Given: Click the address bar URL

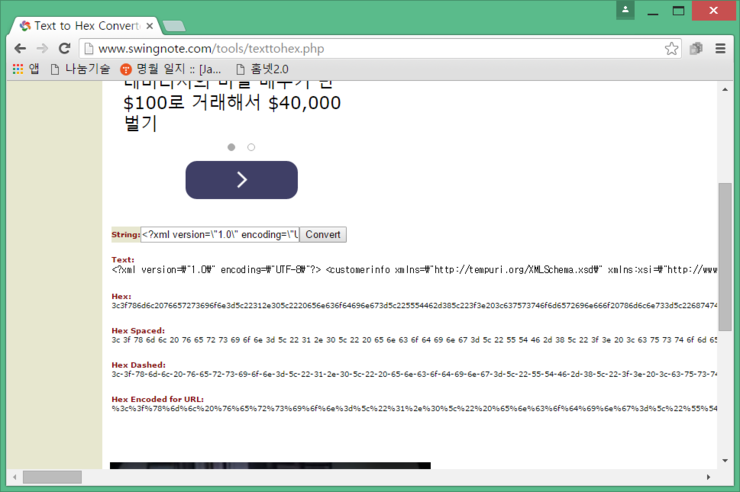Looking at the screenshot, I should (210, 48).
